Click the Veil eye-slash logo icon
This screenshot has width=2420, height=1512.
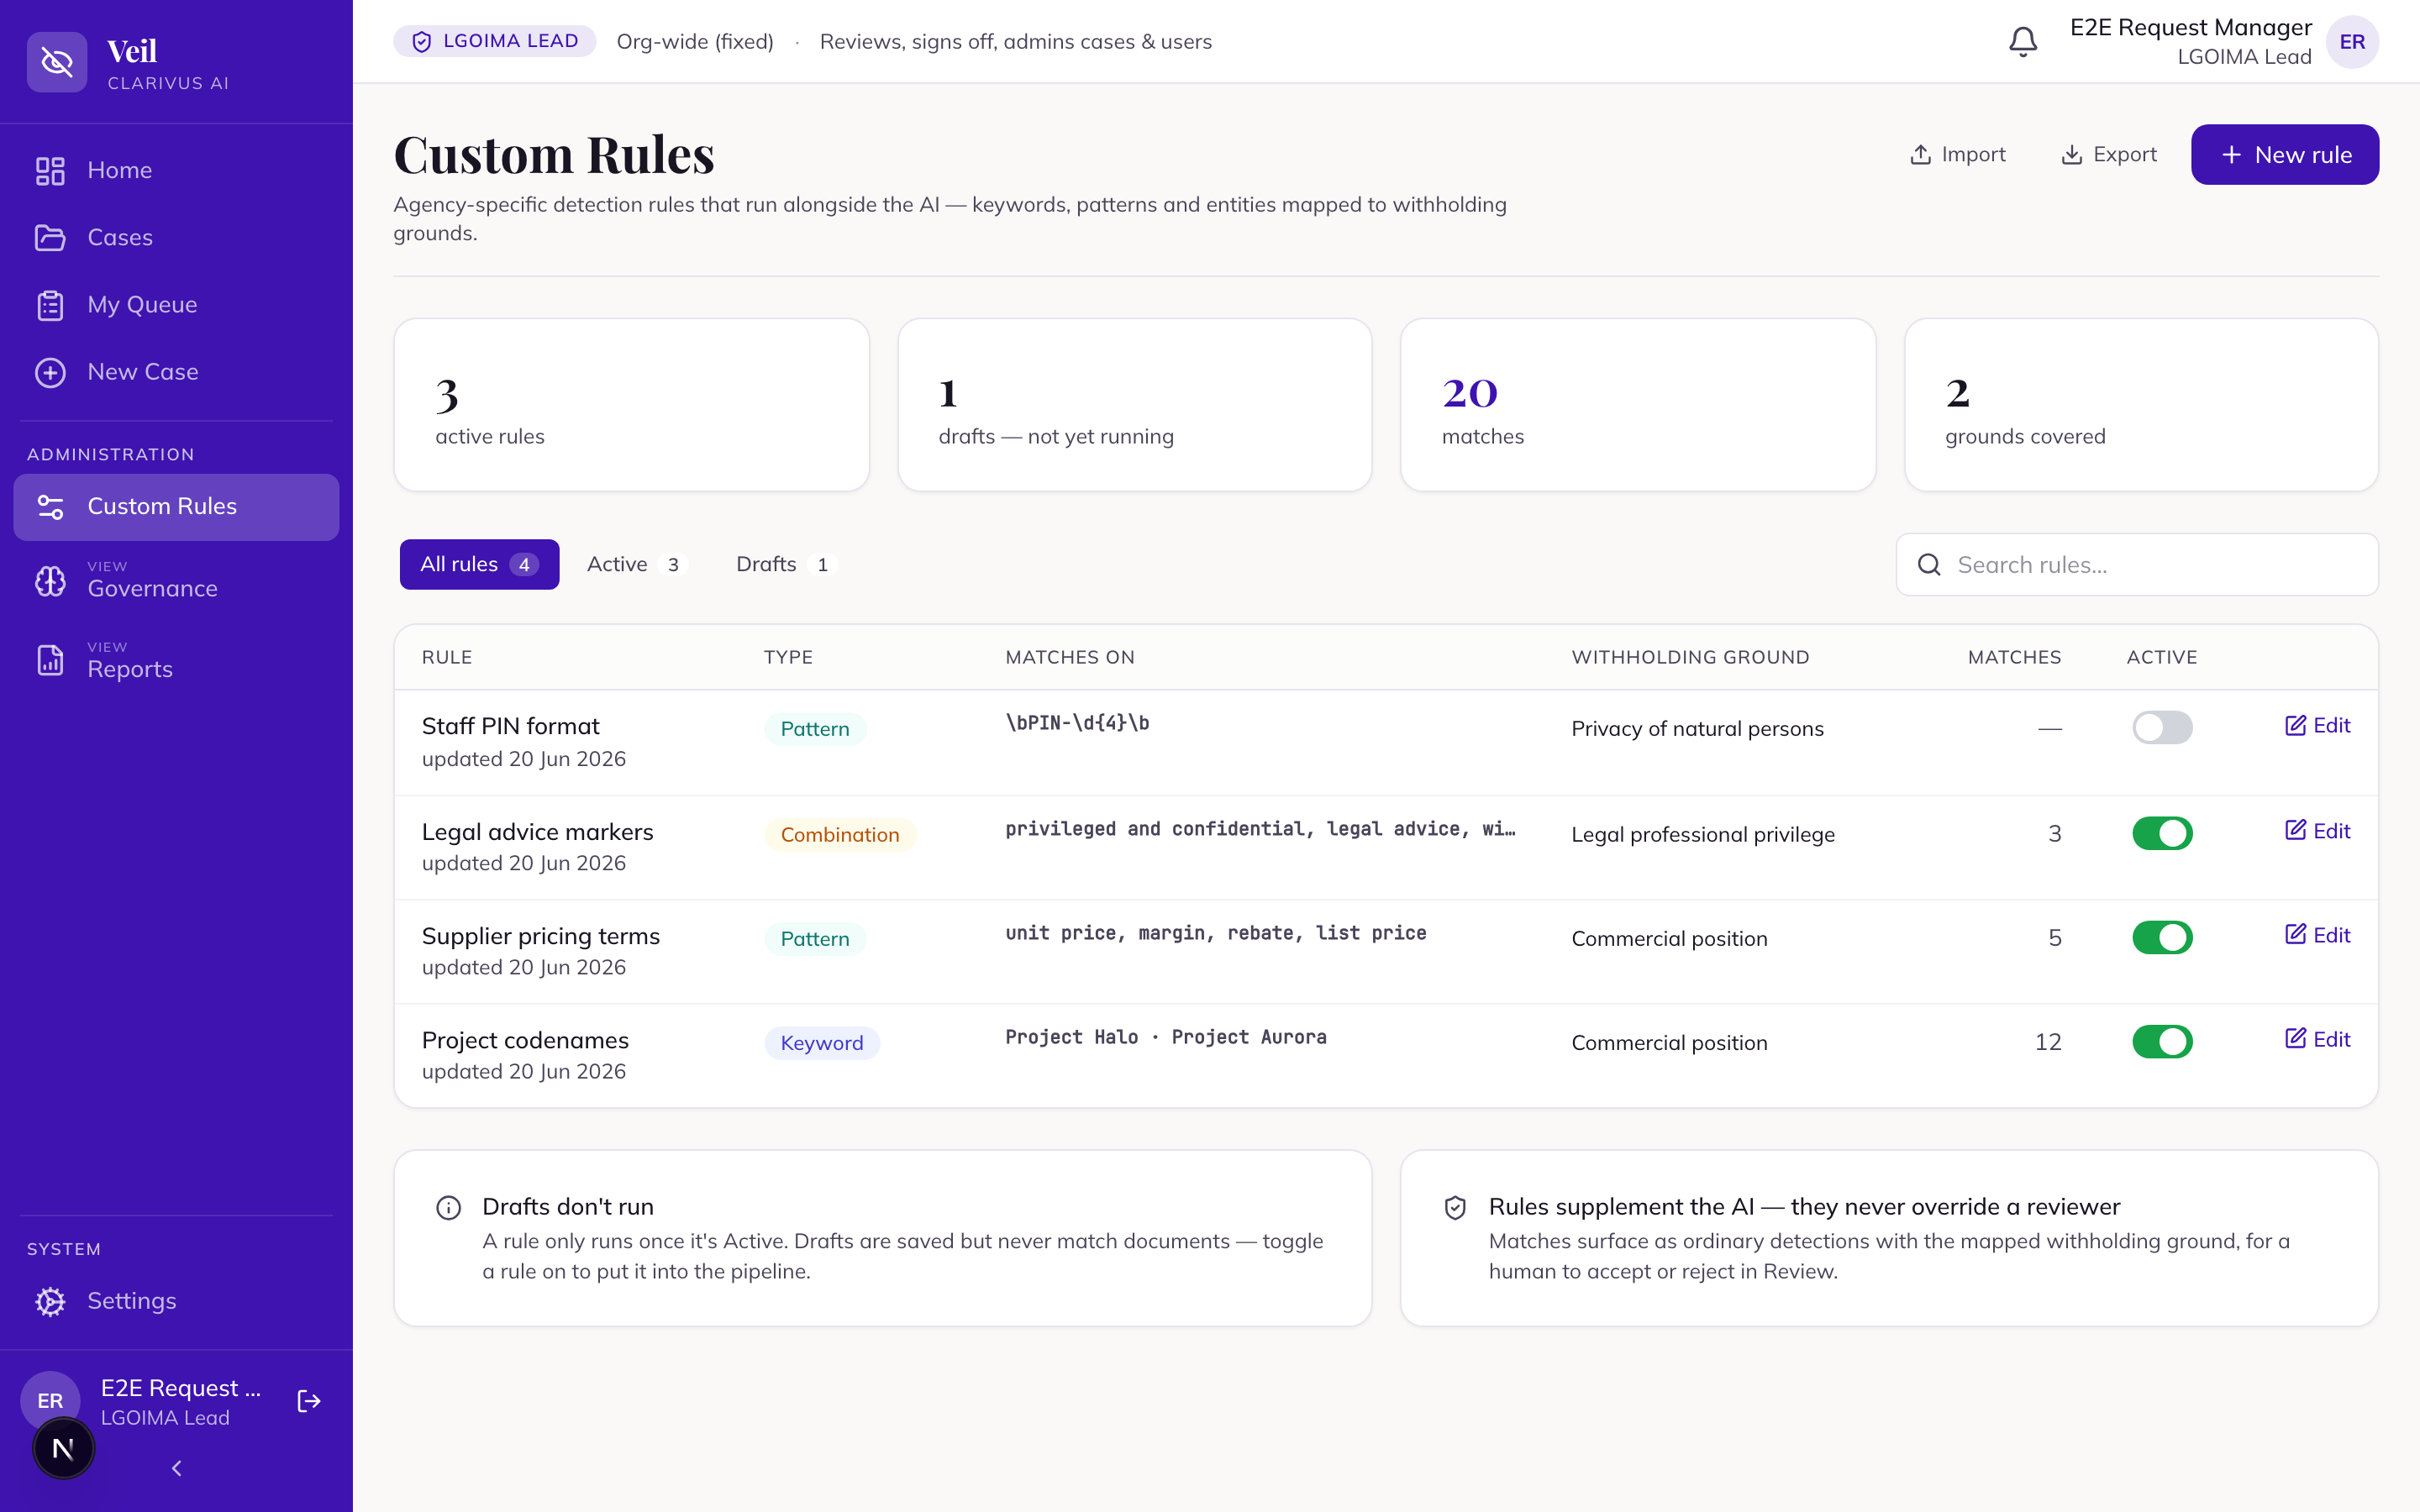tap(57, 62)
